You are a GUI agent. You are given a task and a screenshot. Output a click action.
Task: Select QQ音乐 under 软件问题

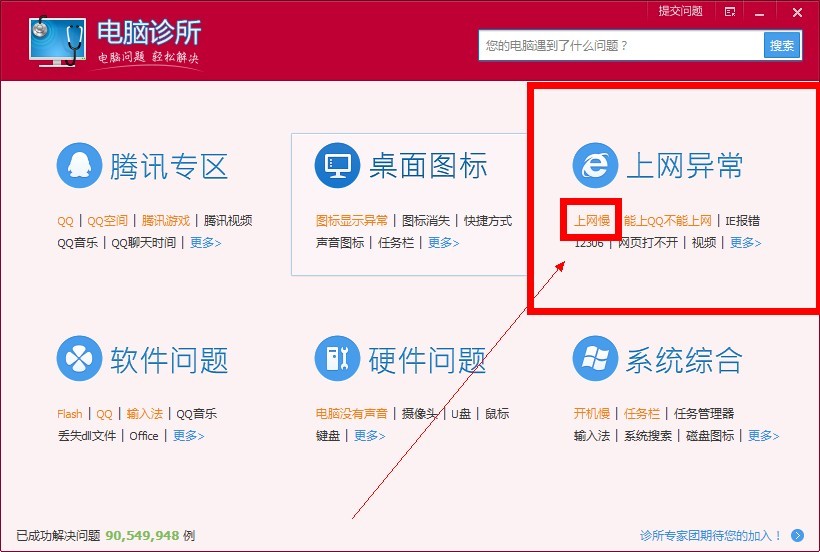tap(197, 414)
